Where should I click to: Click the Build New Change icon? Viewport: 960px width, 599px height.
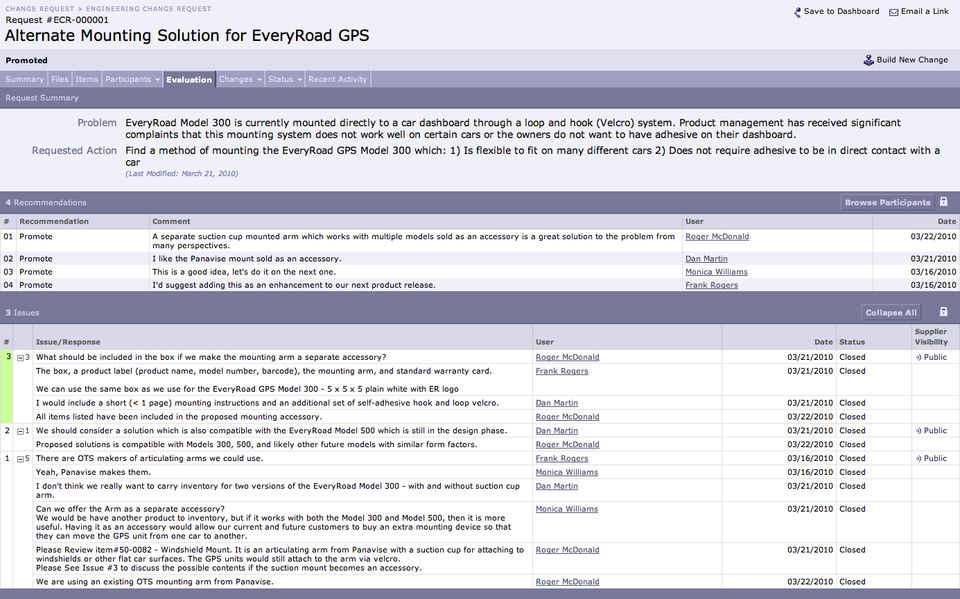pyautogui.click(x=868, y=60)
